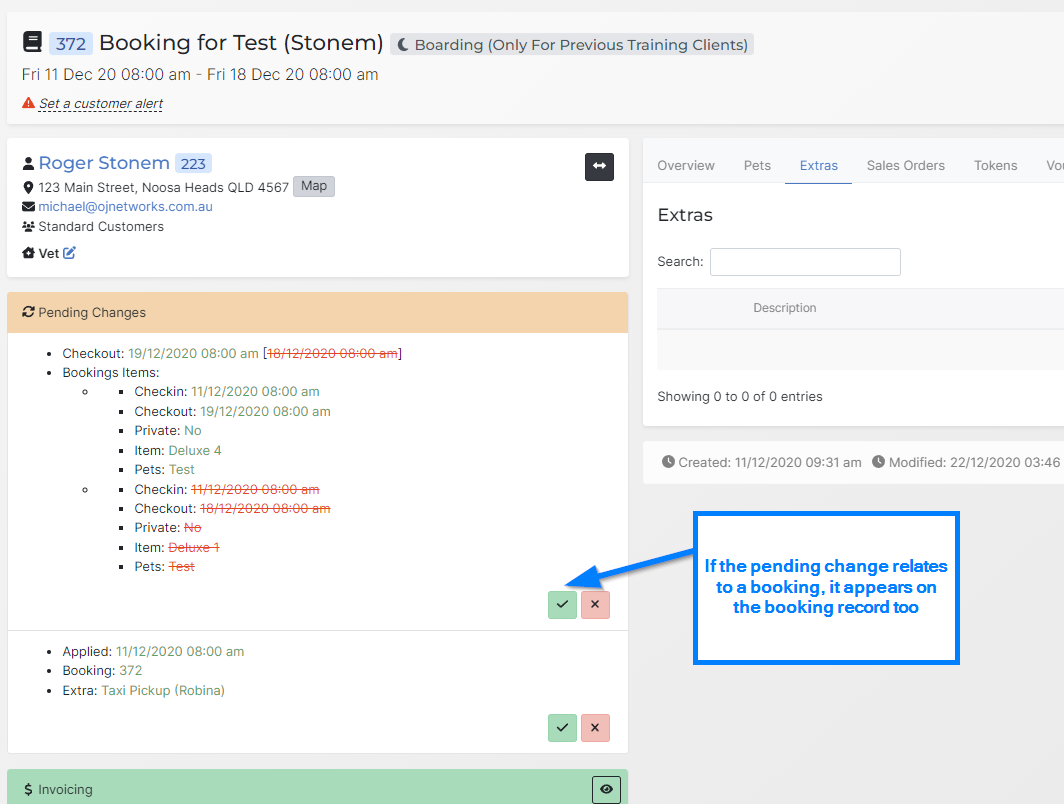The image size is (1064, 804).
Task: Click the Vet clinic house icon
Action: point(28,253)
